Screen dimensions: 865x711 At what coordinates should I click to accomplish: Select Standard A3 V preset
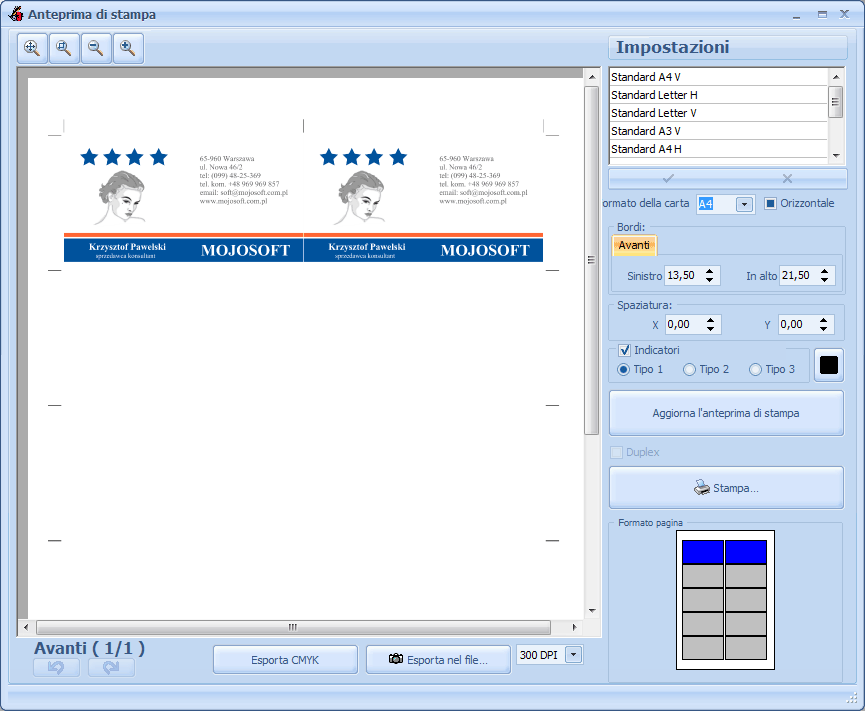718,131
